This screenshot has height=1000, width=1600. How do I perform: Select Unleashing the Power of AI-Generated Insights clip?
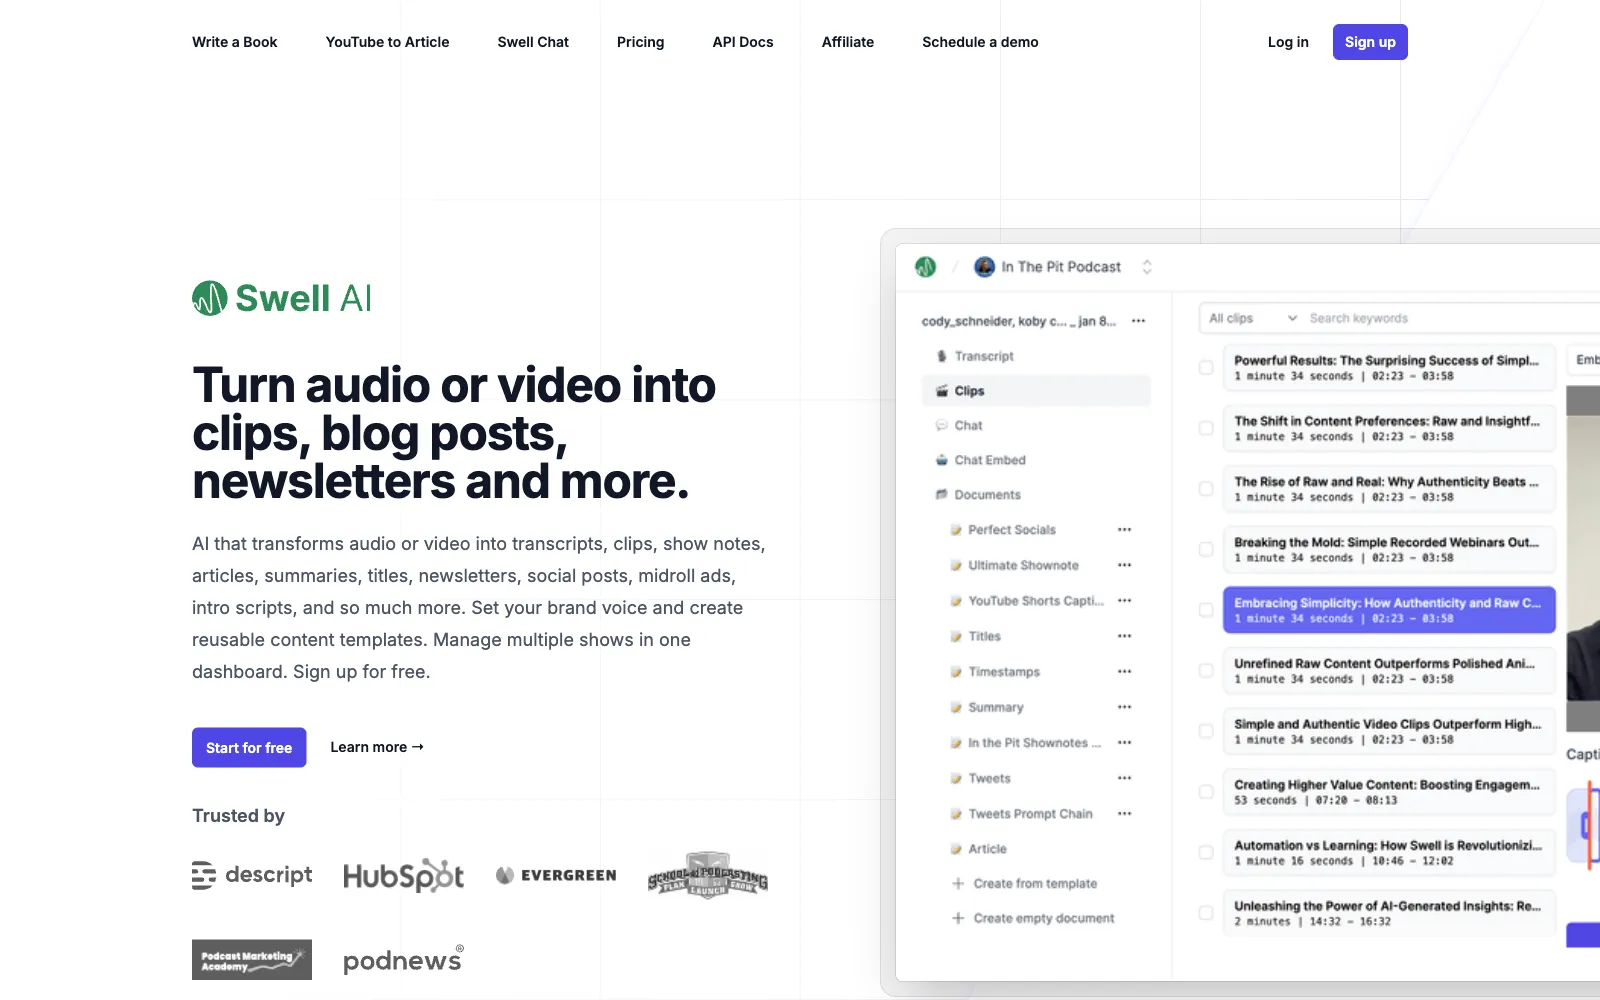pyautogui.click(x=1389, y=913)
